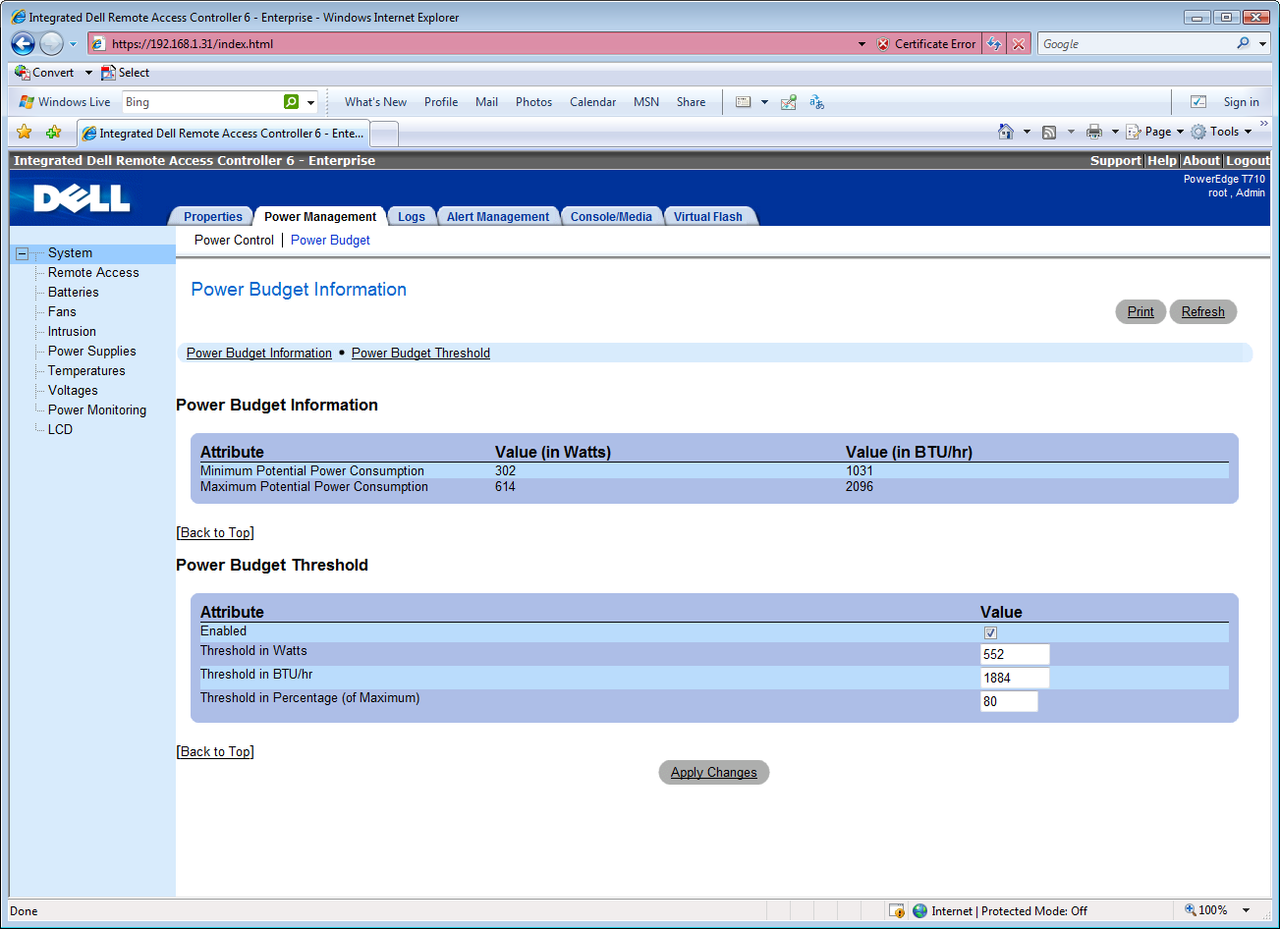1280x929 pixels.
Task: Click the Windows Live Sign in link
Action: (1241, 102)
